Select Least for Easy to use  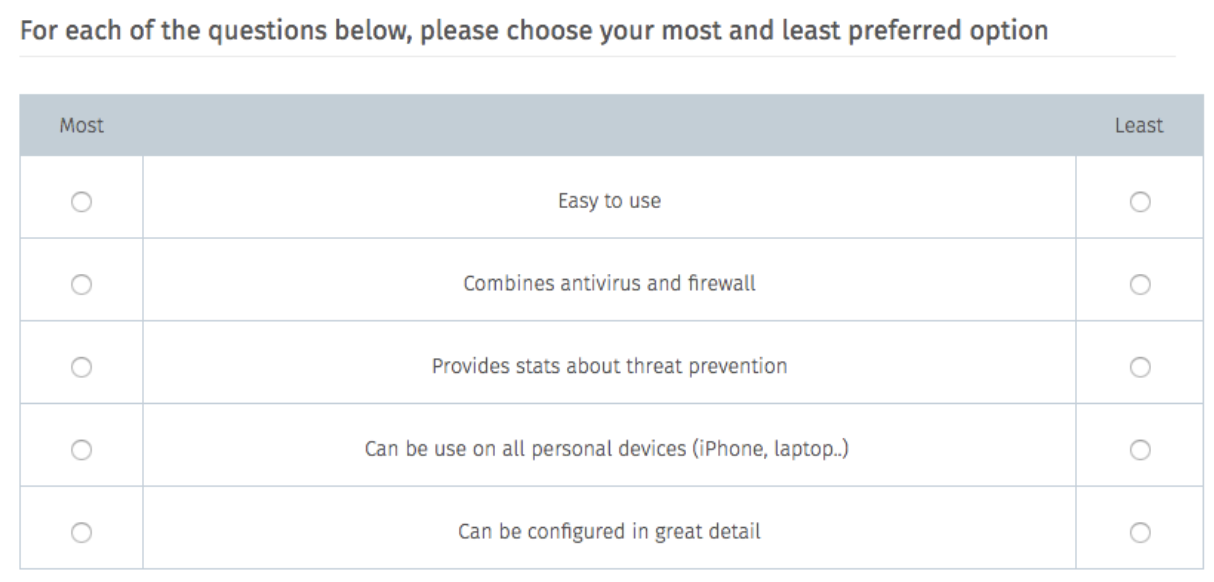click(1139, 202)
